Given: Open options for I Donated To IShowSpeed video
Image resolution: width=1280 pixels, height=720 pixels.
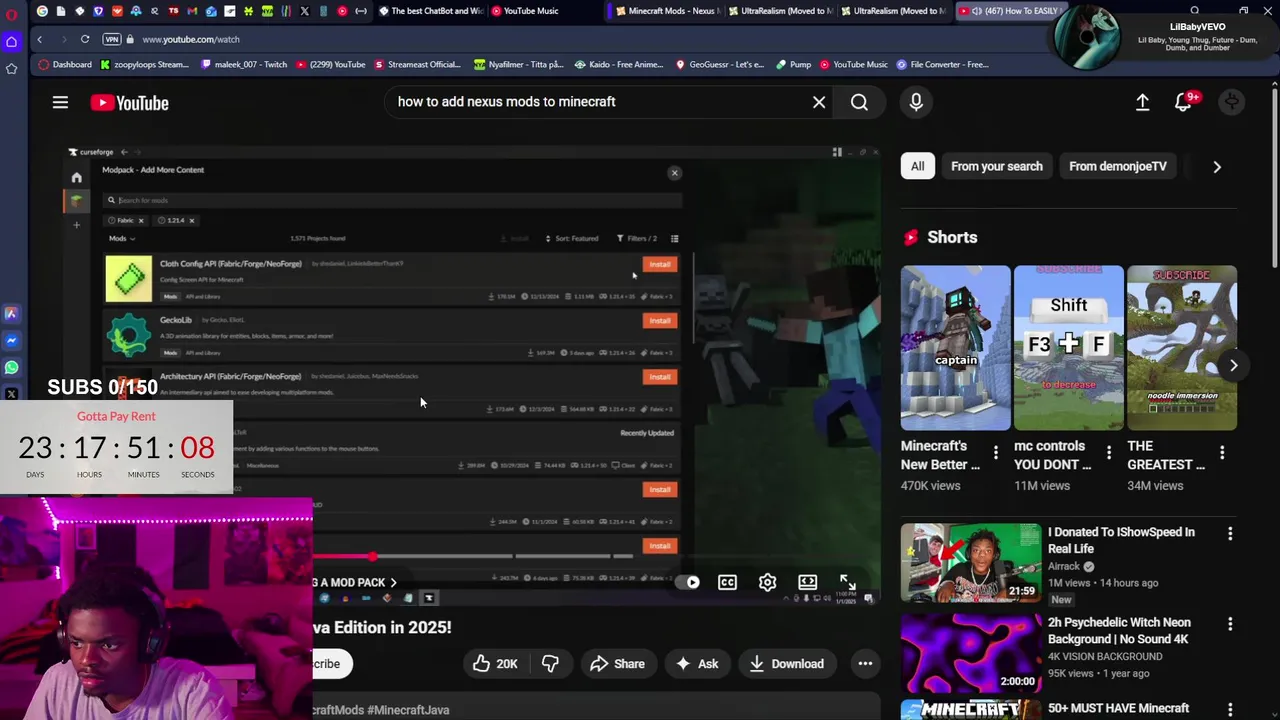Looking at the screenshot, I should [x=1230, y=534].
